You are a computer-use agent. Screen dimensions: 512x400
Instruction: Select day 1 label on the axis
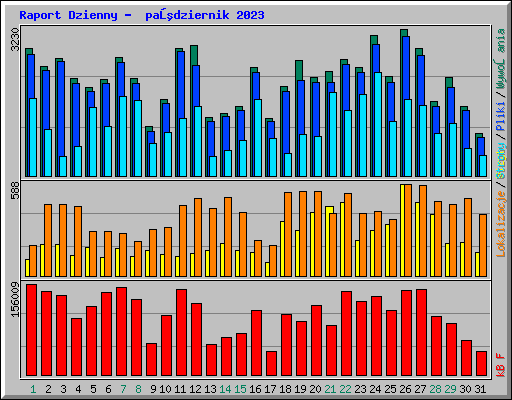coord(33,389)
